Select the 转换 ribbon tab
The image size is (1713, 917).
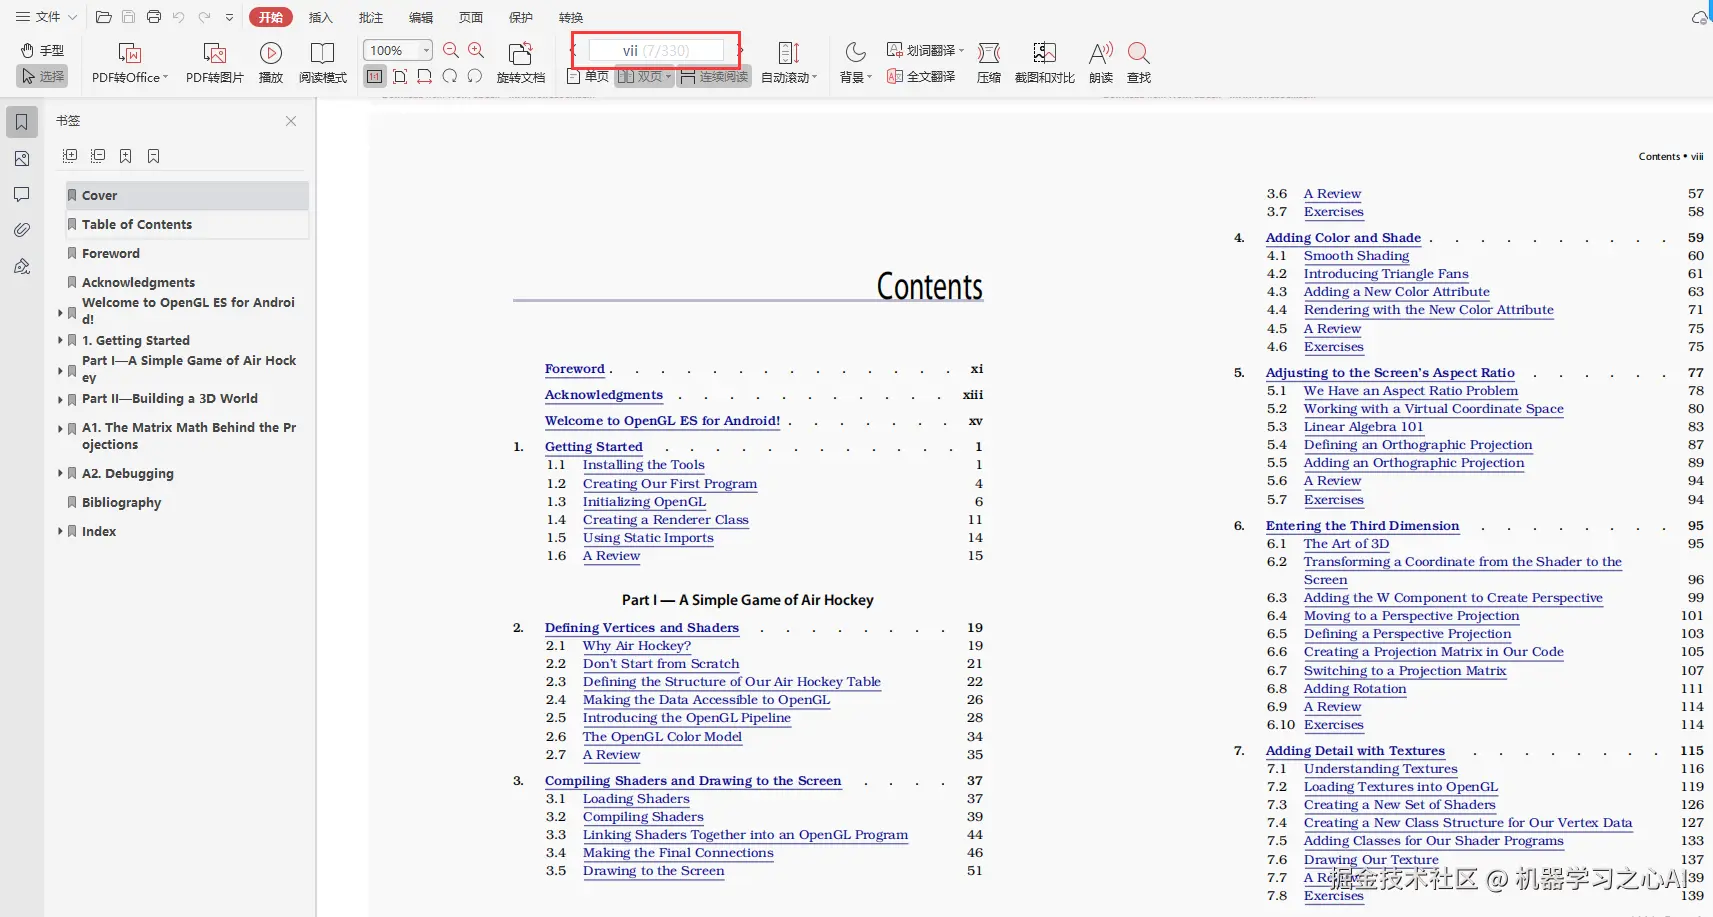[571, 17]
